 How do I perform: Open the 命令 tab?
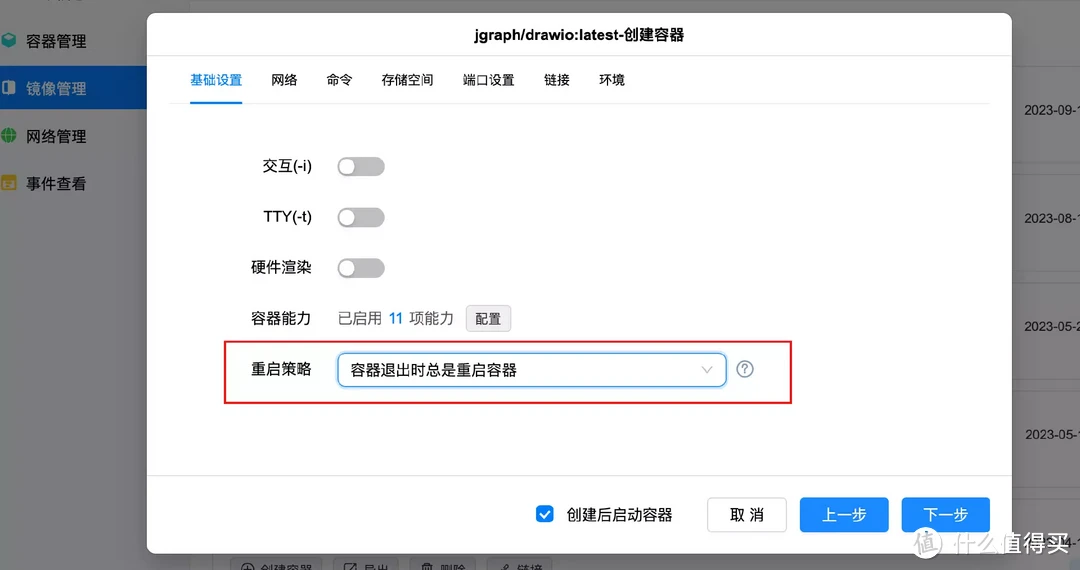click(339, 80)
